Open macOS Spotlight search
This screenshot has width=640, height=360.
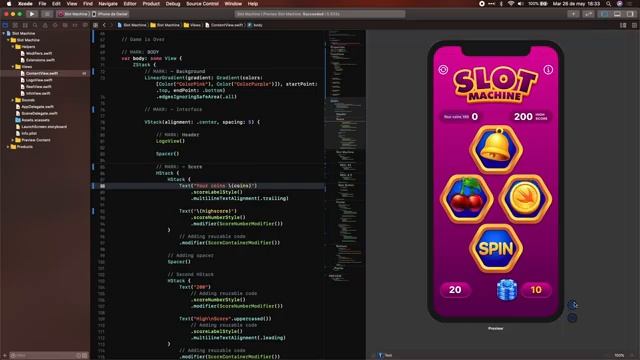pyautogui.click(x=609, y=4)
